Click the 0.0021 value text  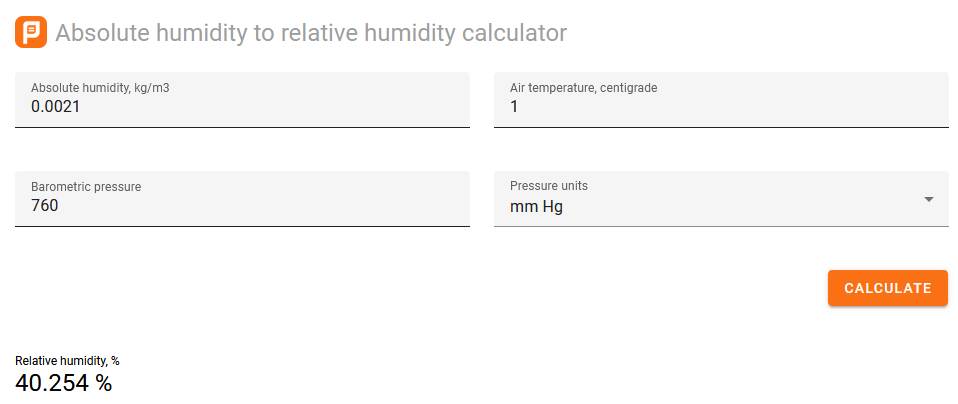pyautogui.click(x=55, y=106)
